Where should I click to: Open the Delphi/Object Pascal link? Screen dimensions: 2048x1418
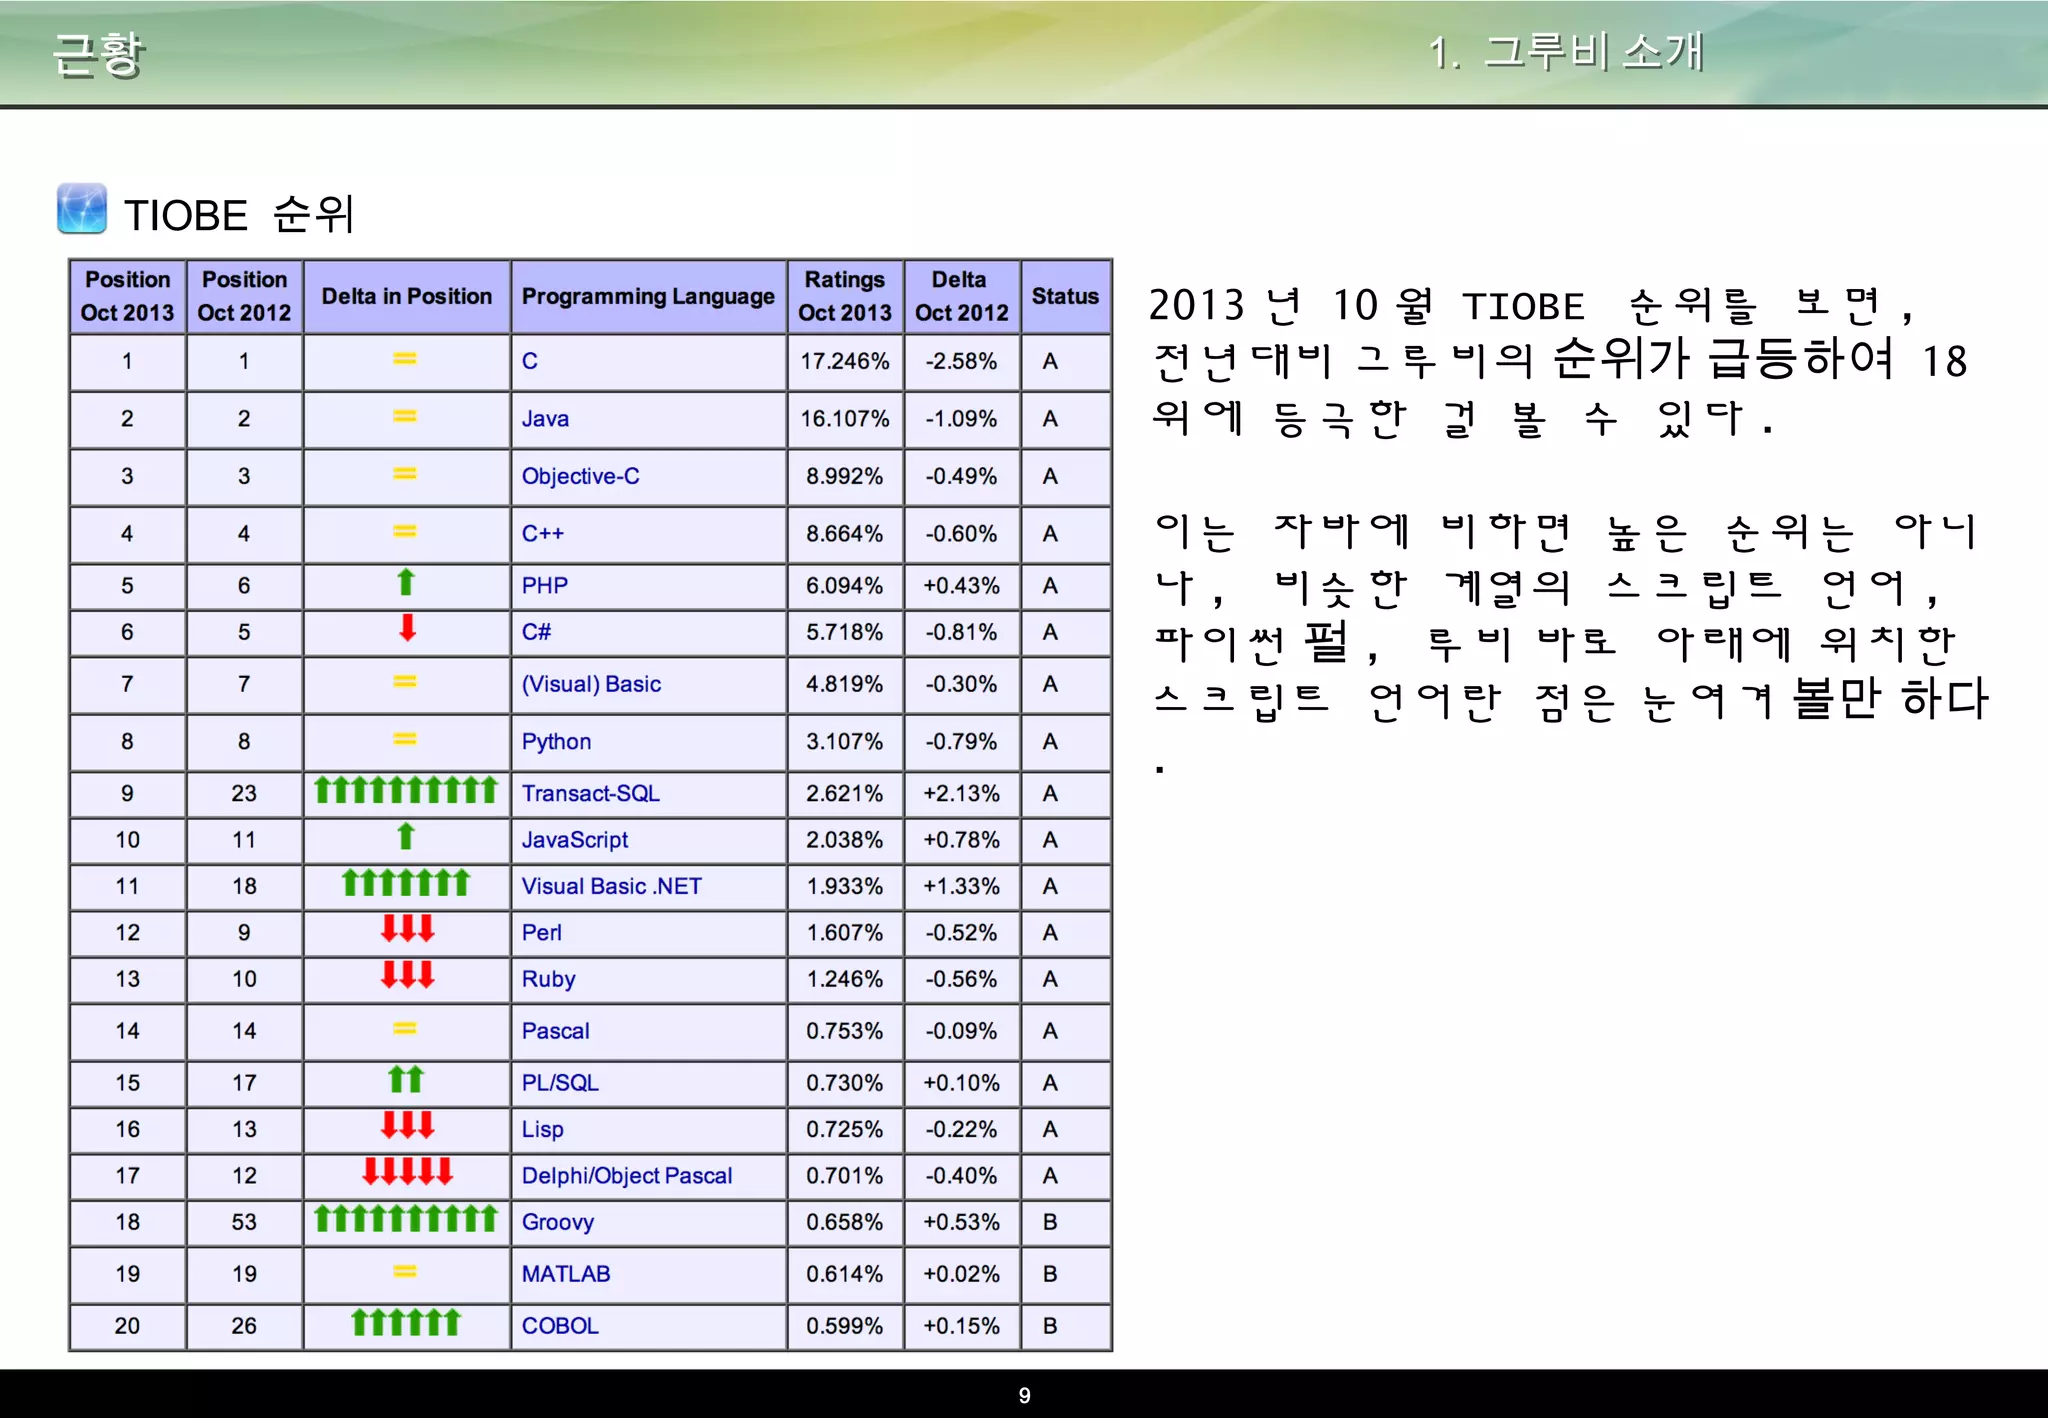(x=627, y=1176)
